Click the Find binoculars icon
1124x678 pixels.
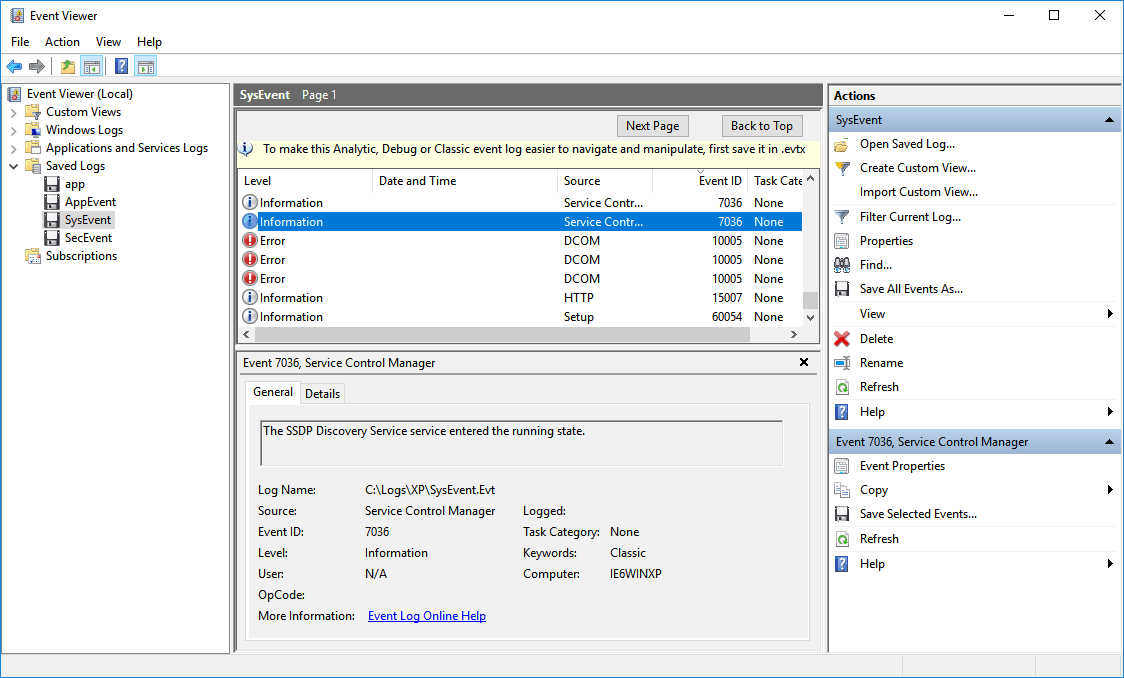pyautogui.click(x=842, y=265)
